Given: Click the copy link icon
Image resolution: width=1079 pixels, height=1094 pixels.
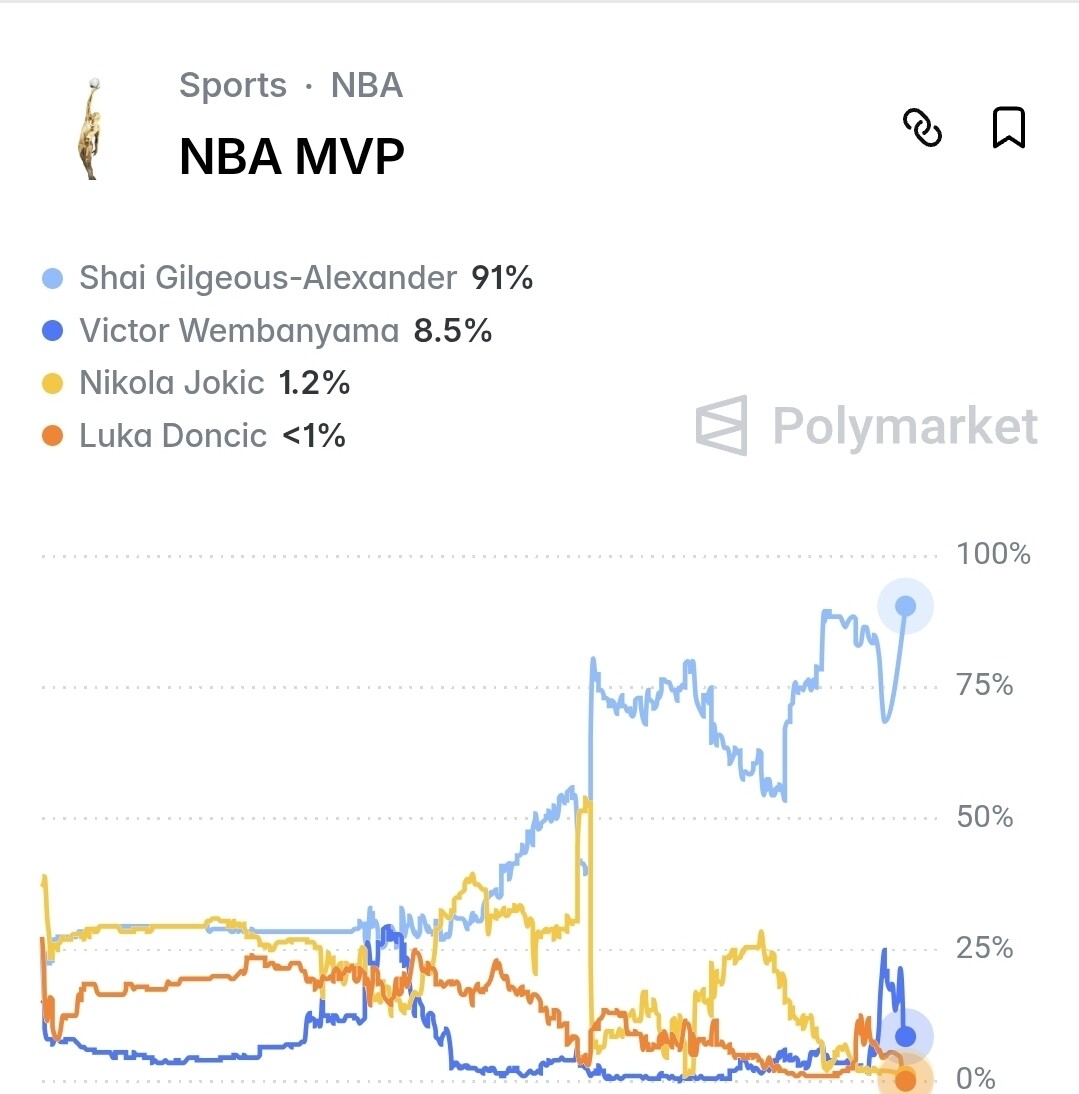Looking at the screenshot, I should point(922,128).
